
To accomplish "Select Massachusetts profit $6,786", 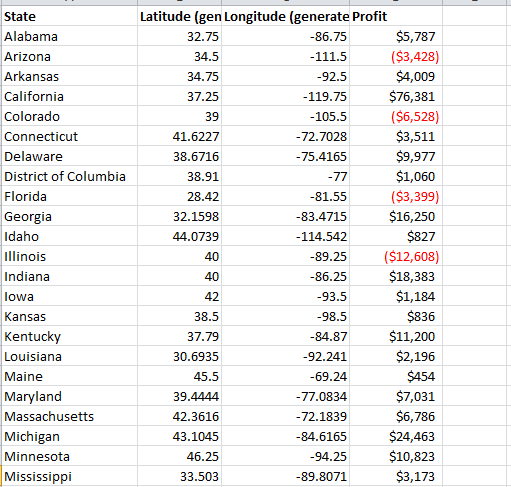I will [396, 416].
